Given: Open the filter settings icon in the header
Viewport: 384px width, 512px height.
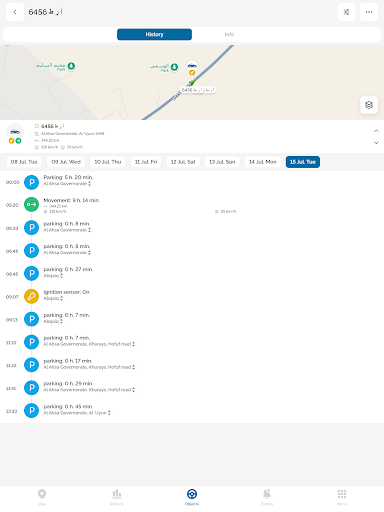Looking at the screenshot, I should pyautogui.click(x=346, y=12).
